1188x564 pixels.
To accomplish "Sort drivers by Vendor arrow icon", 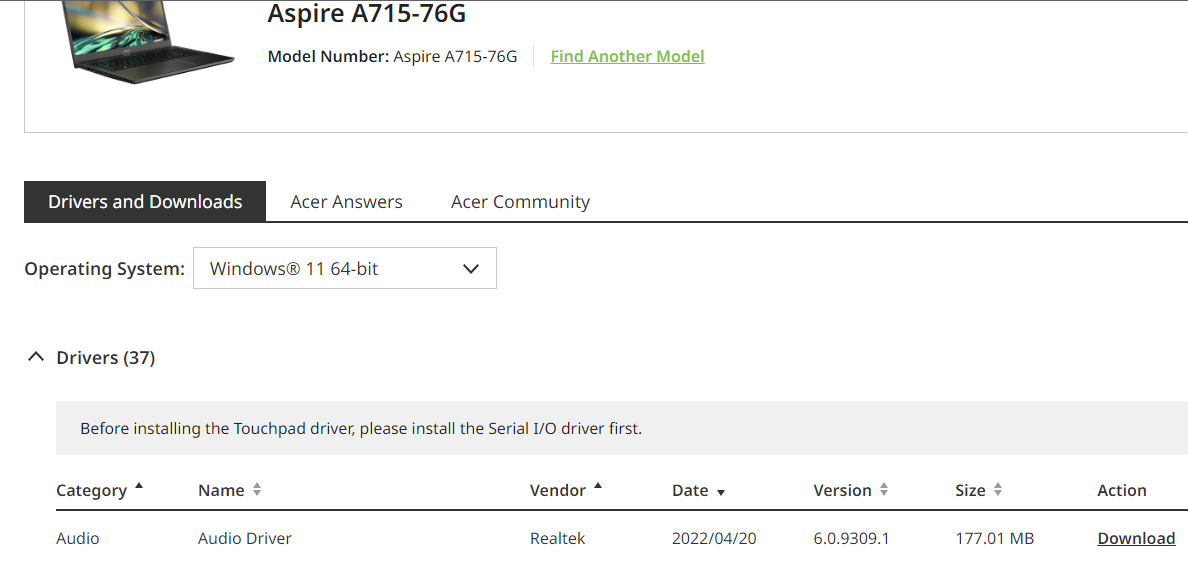I will [x=598, y=486].
